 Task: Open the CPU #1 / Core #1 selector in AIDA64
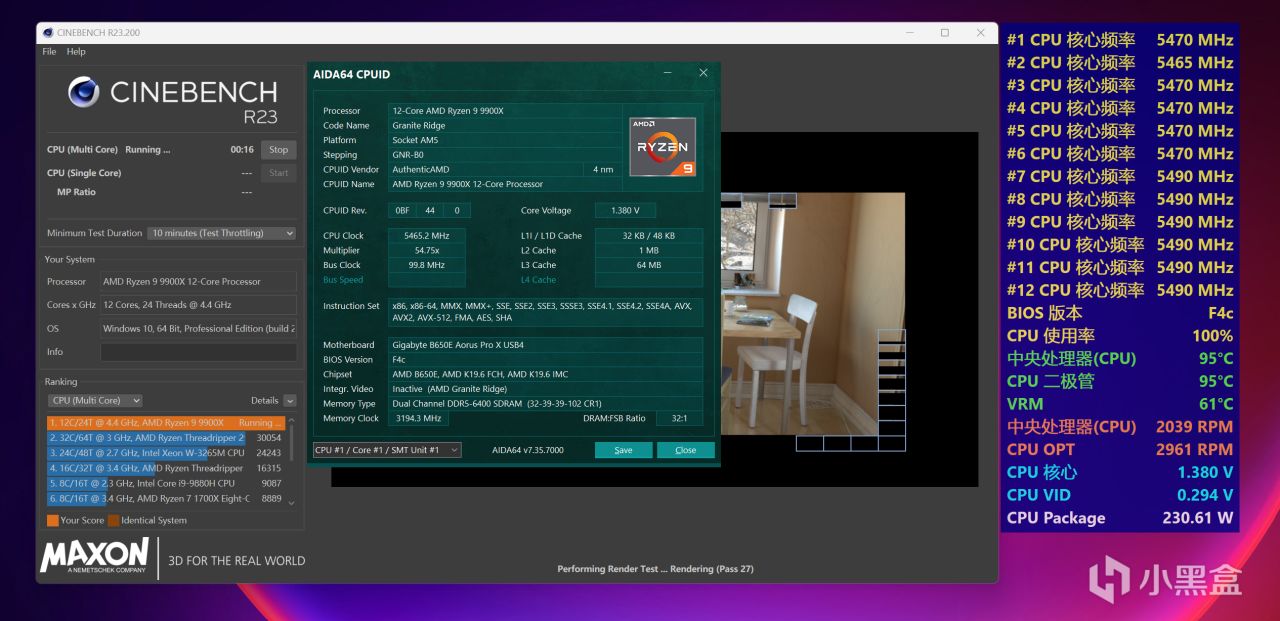[x=387, y=450]
